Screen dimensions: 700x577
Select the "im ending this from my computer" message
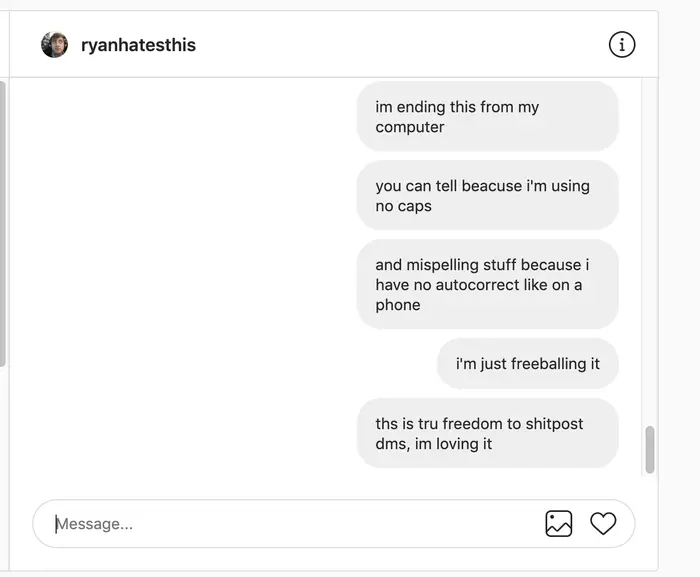pos(487,117)
